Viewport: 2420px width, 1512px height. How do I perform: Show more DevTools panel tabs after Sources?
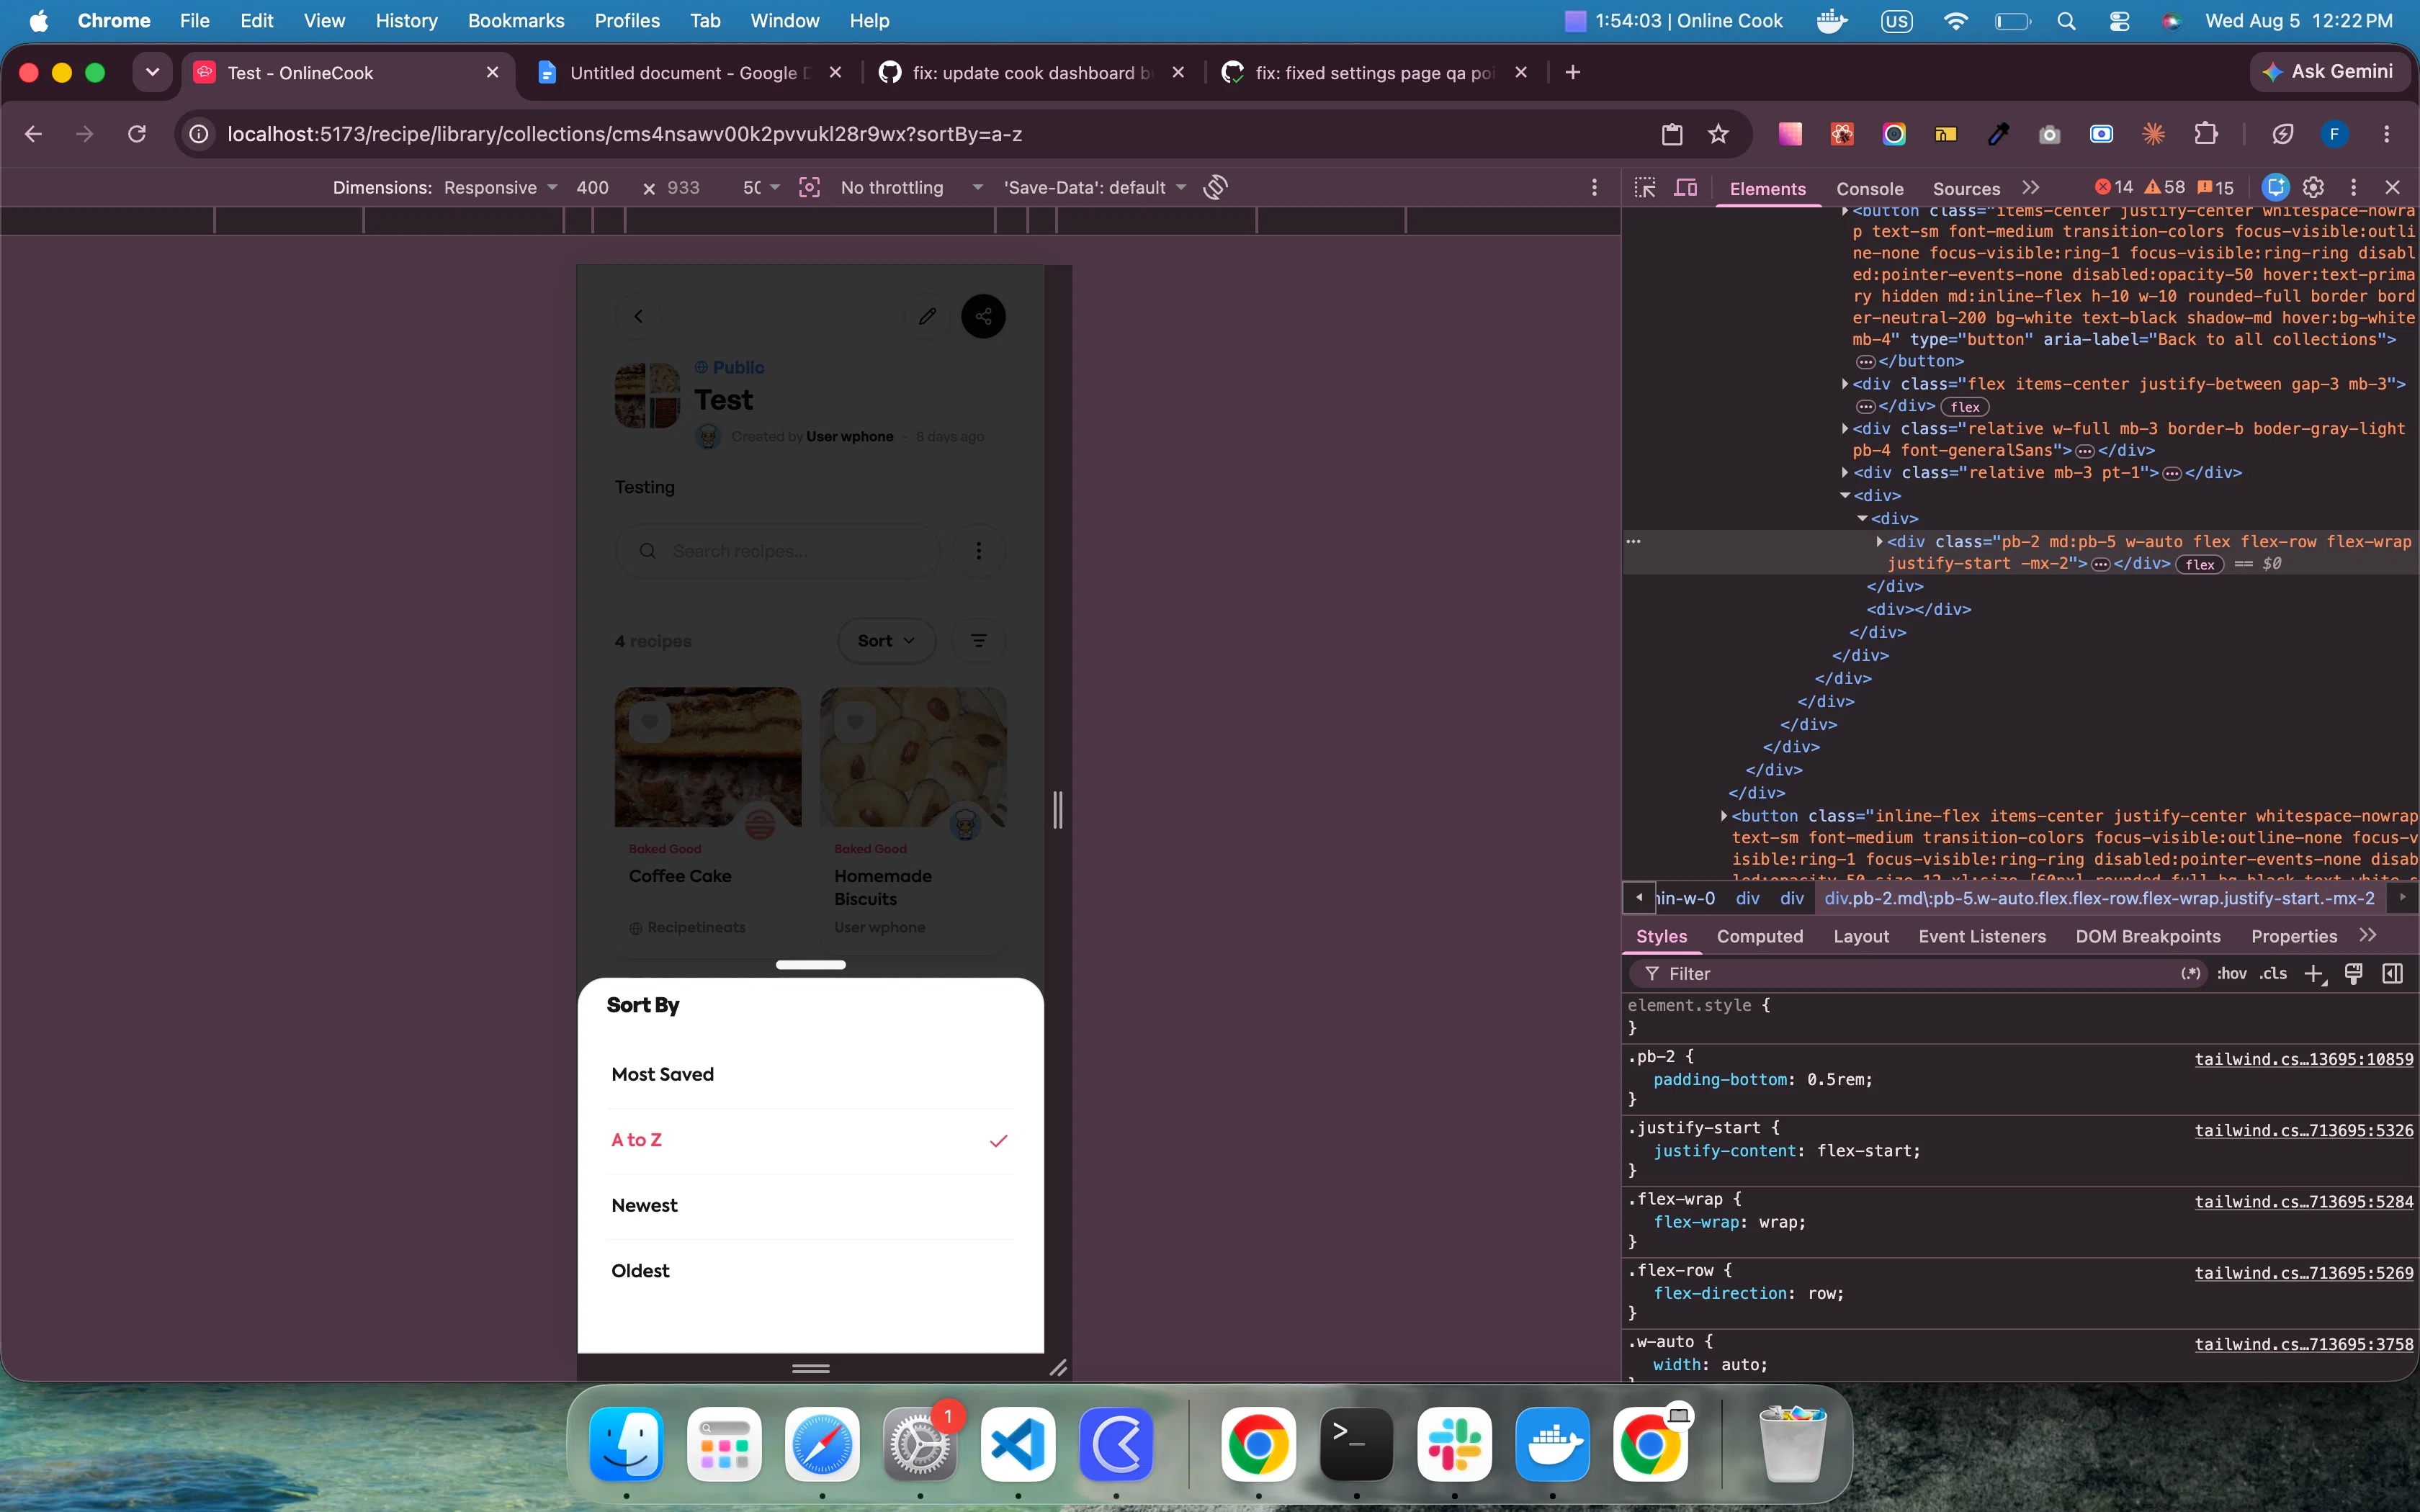[2030, 188]
